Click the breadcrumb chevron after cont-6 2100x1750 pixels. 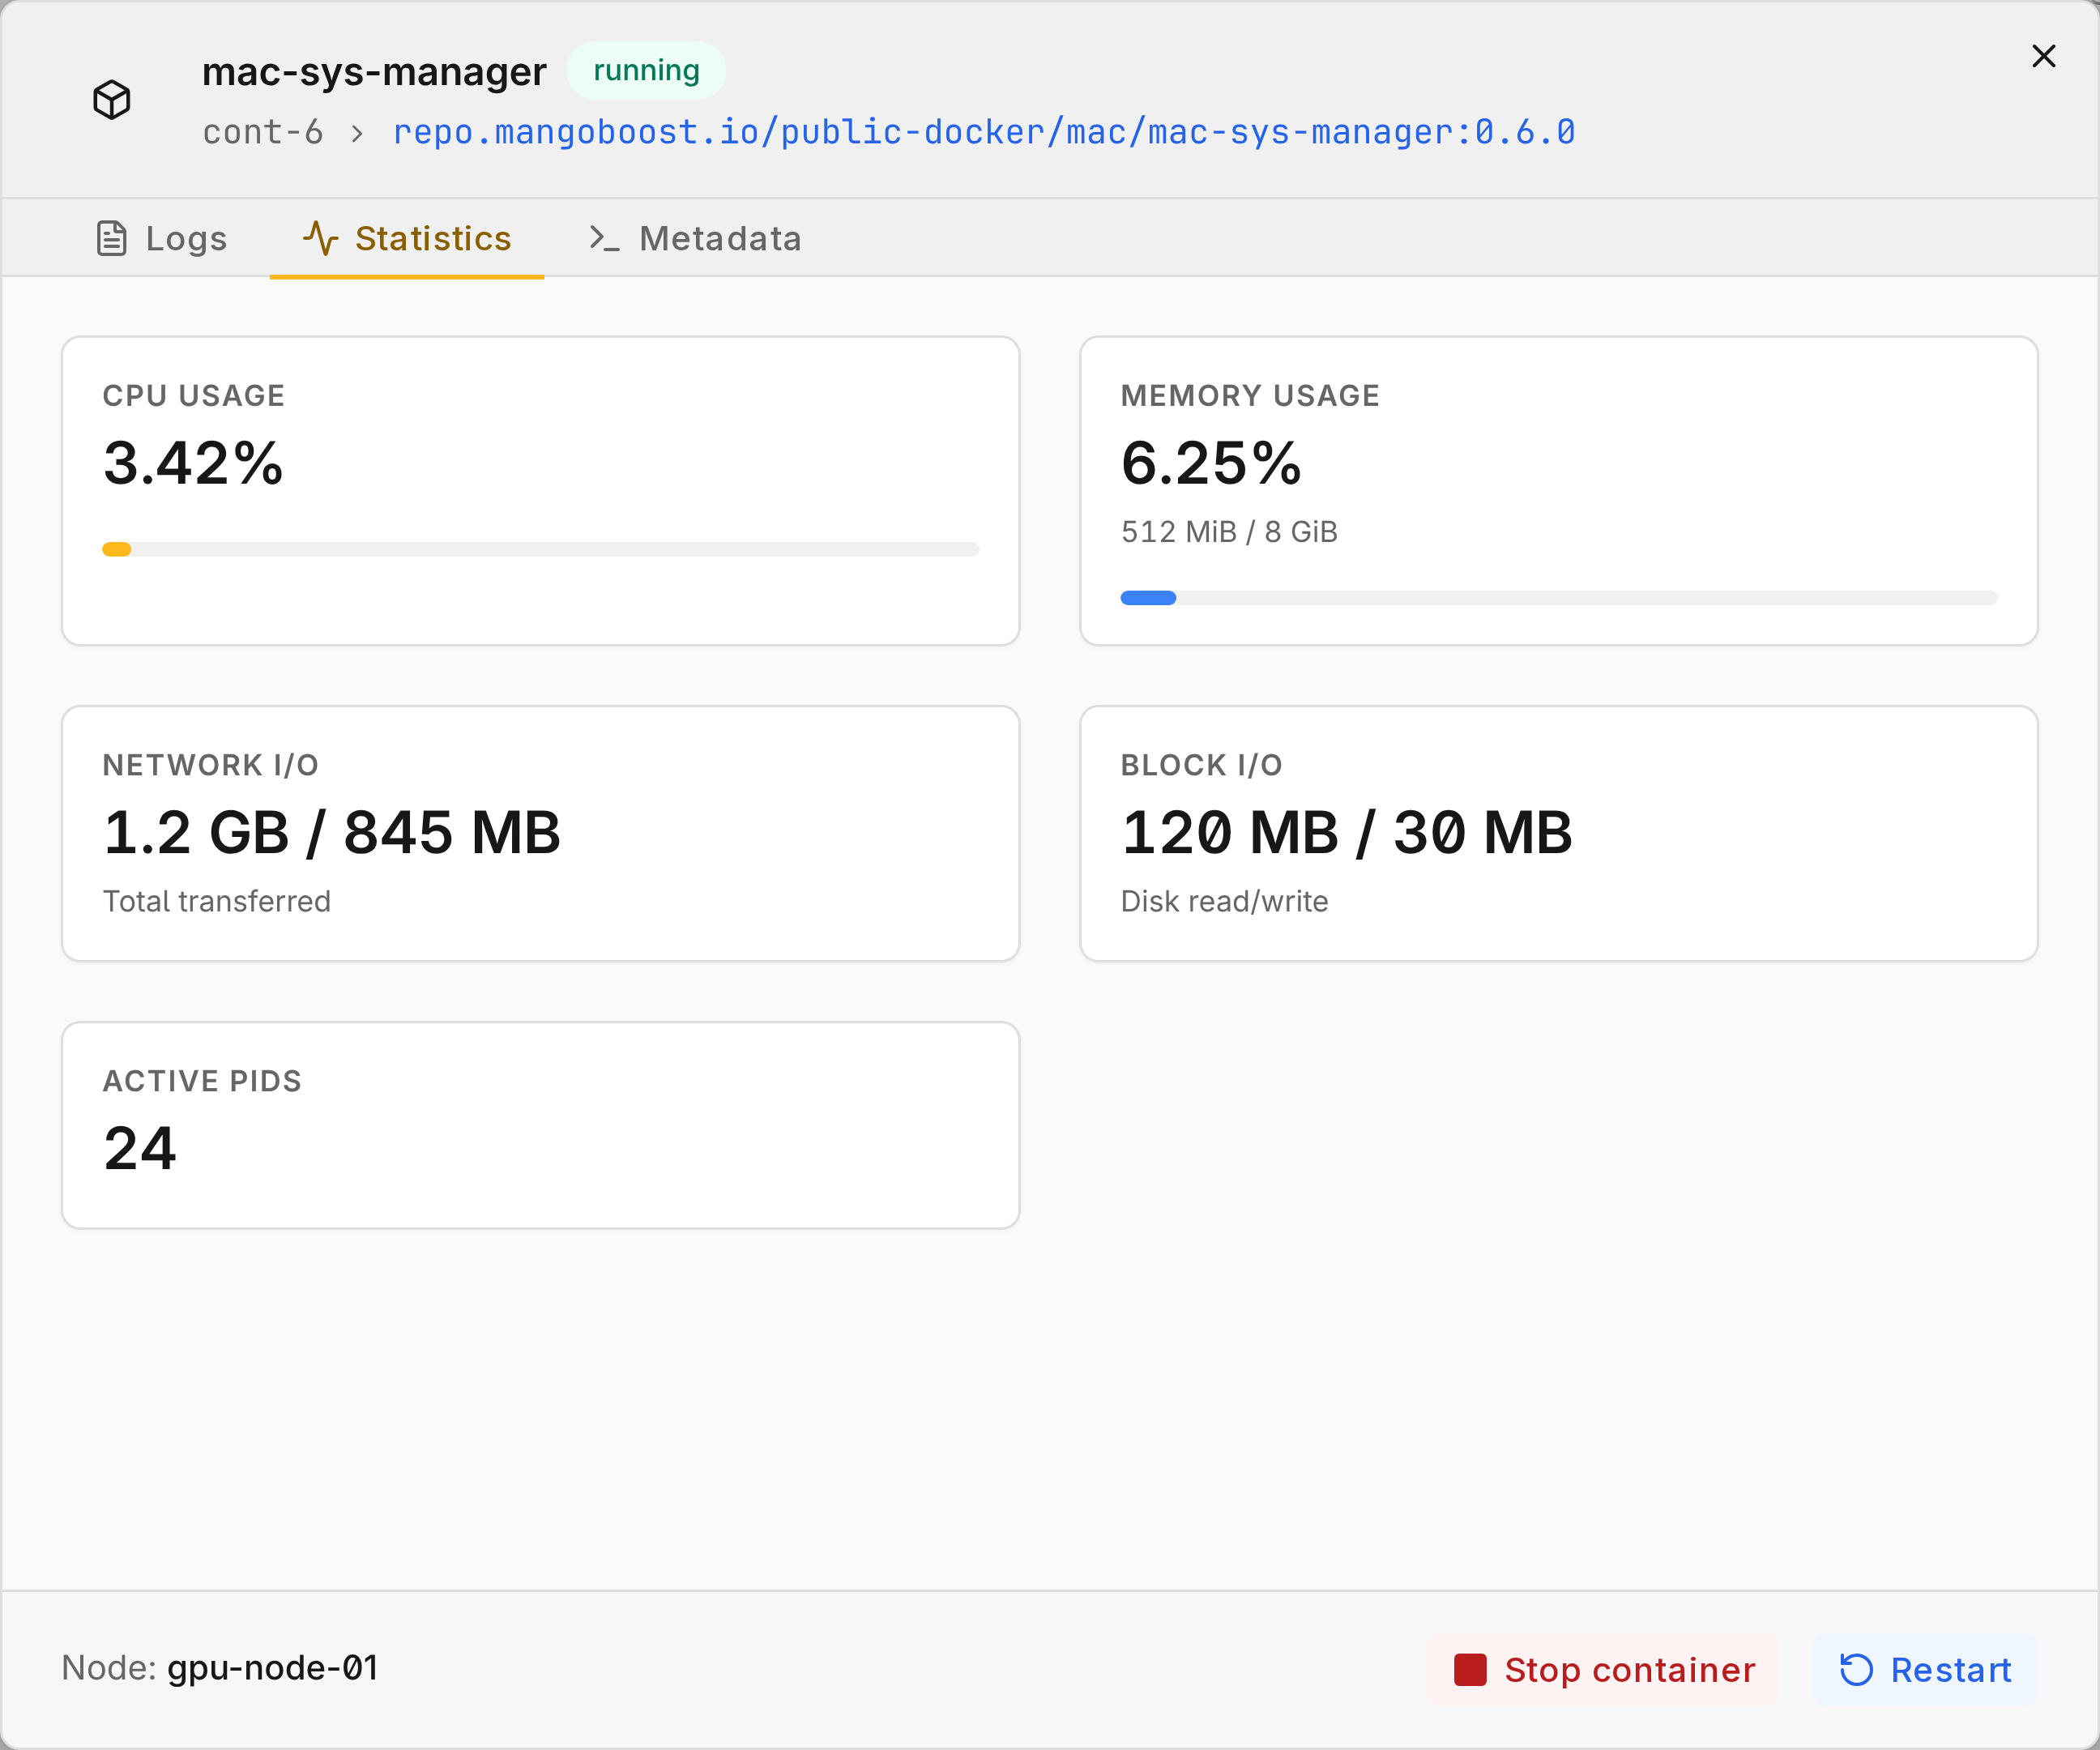(x=357, y=133)
